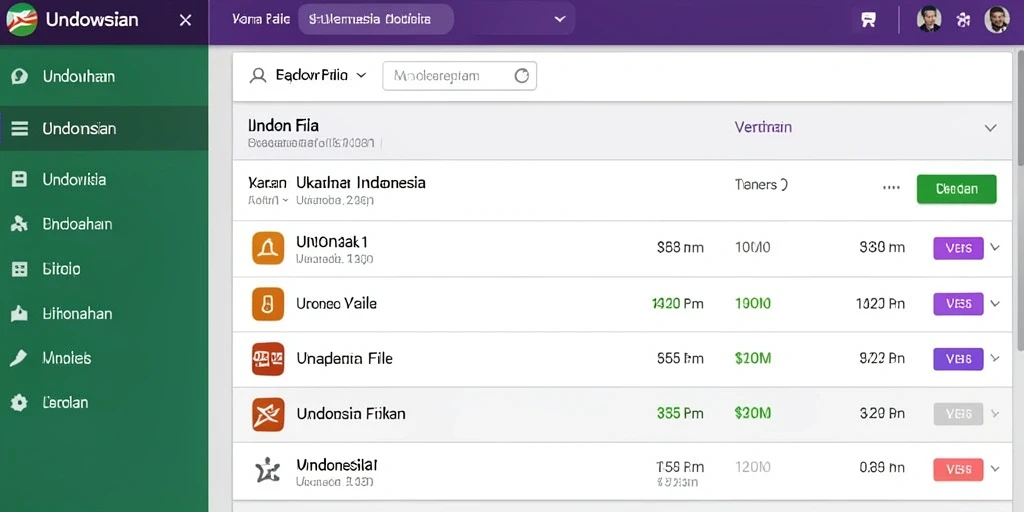1024x512 pixels.
Task: Click the green Clbedan button
Action: [x=957, y=189]
